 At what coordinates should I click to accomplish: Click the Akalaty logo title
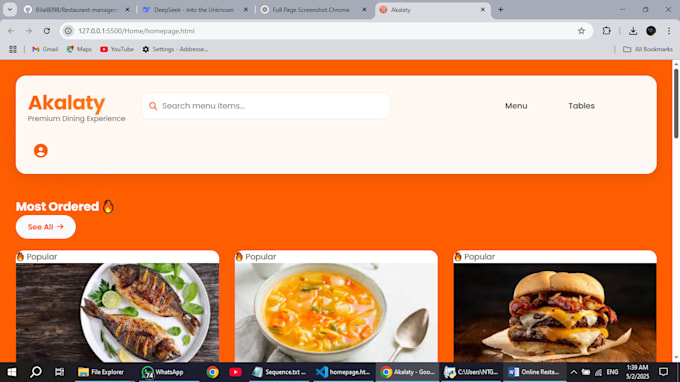(66, 103)
